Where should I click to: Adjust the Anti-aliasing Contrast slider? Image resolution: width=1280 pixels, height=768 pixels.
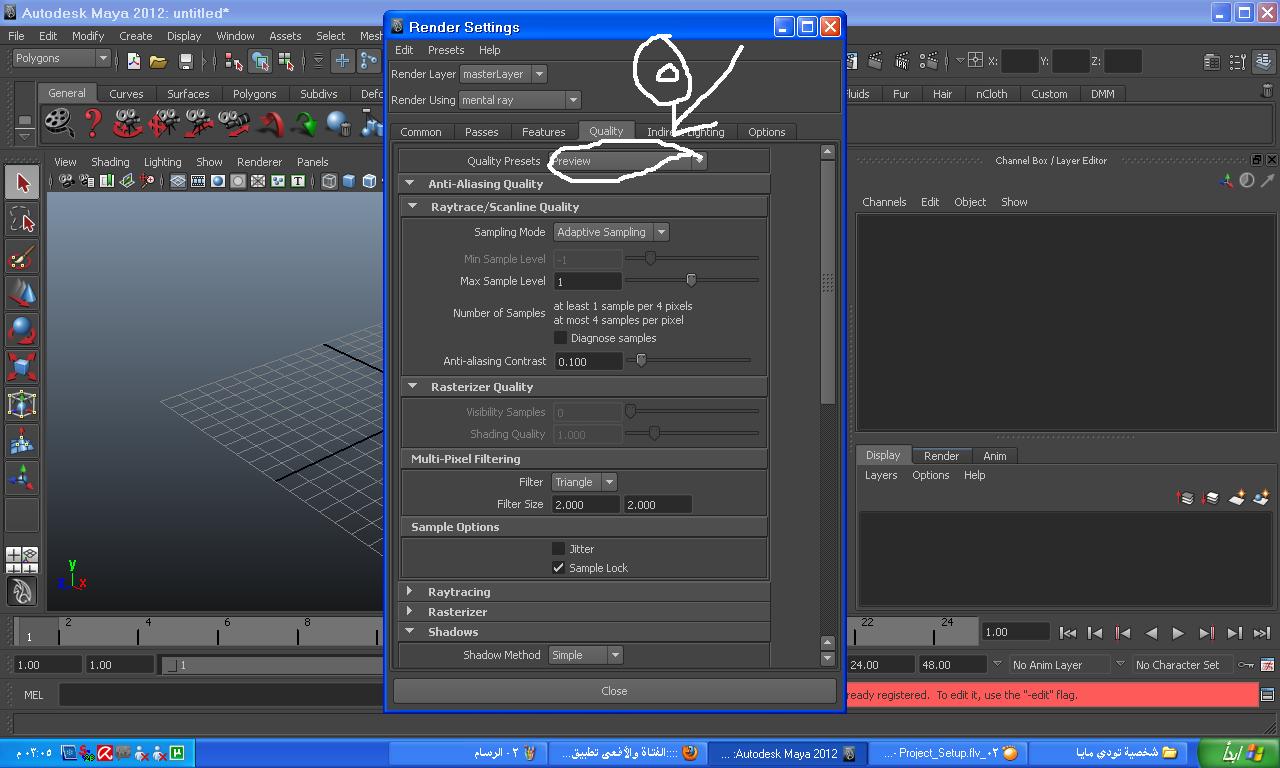pos(641,360)
